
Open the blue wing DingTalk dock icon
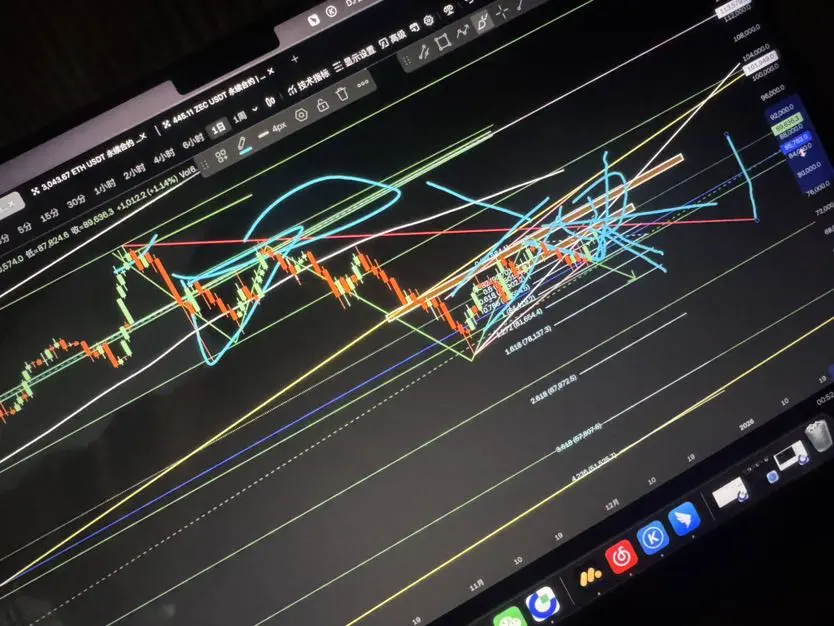(x=684, y=519)
